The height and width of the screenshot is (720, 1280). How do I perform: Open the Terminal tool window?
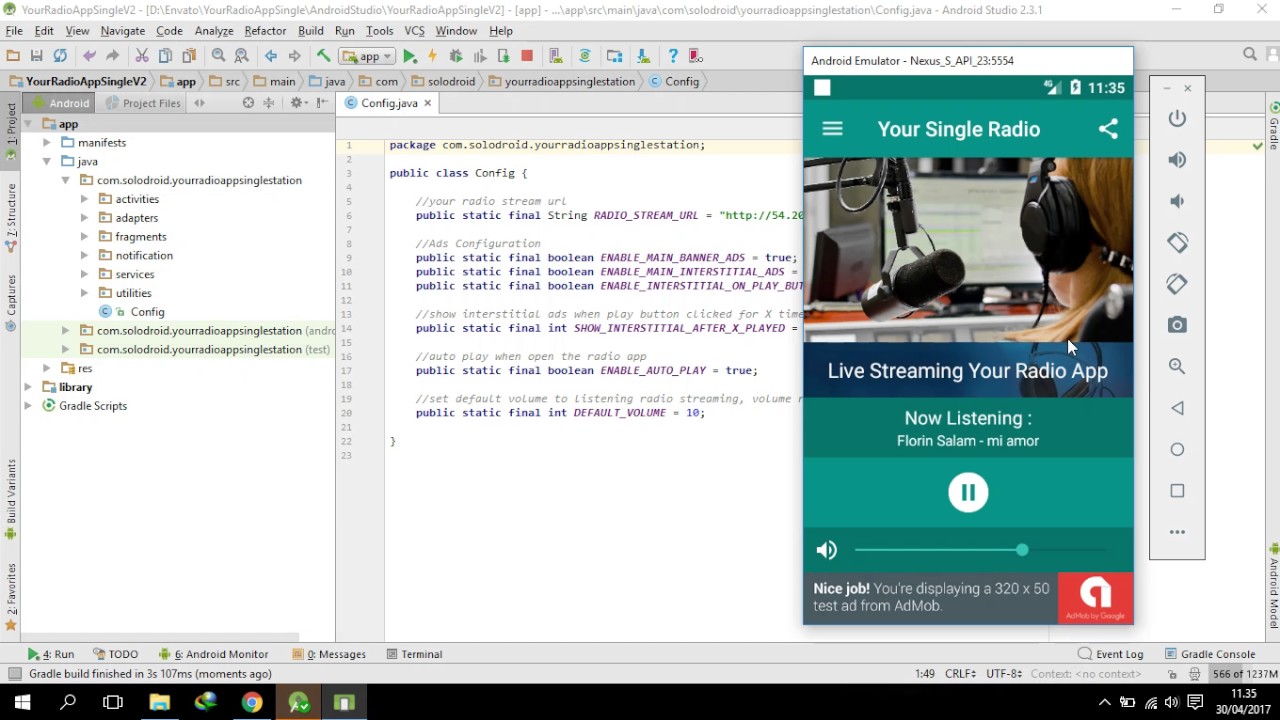click(414, 654)
